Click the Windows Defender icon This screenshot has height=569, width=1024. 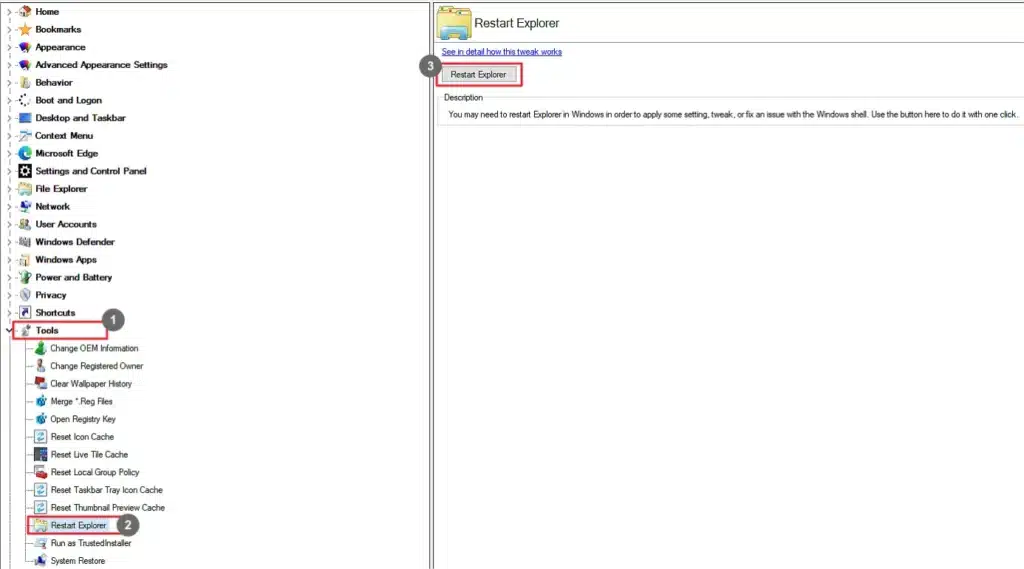click(25, 242)
